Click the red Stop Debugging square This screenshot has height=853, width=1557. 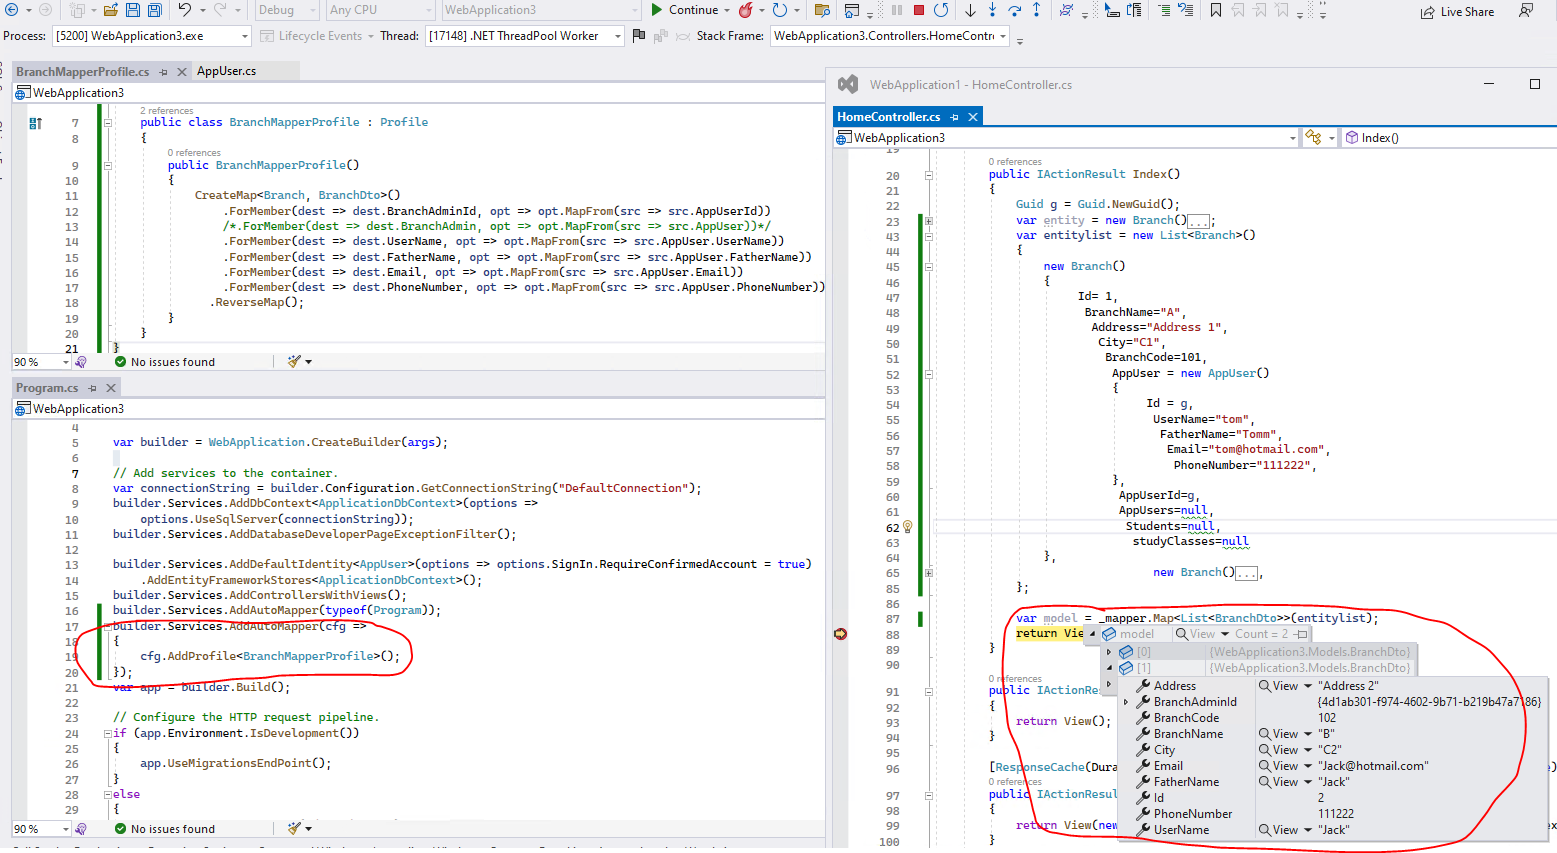point(919,10)
